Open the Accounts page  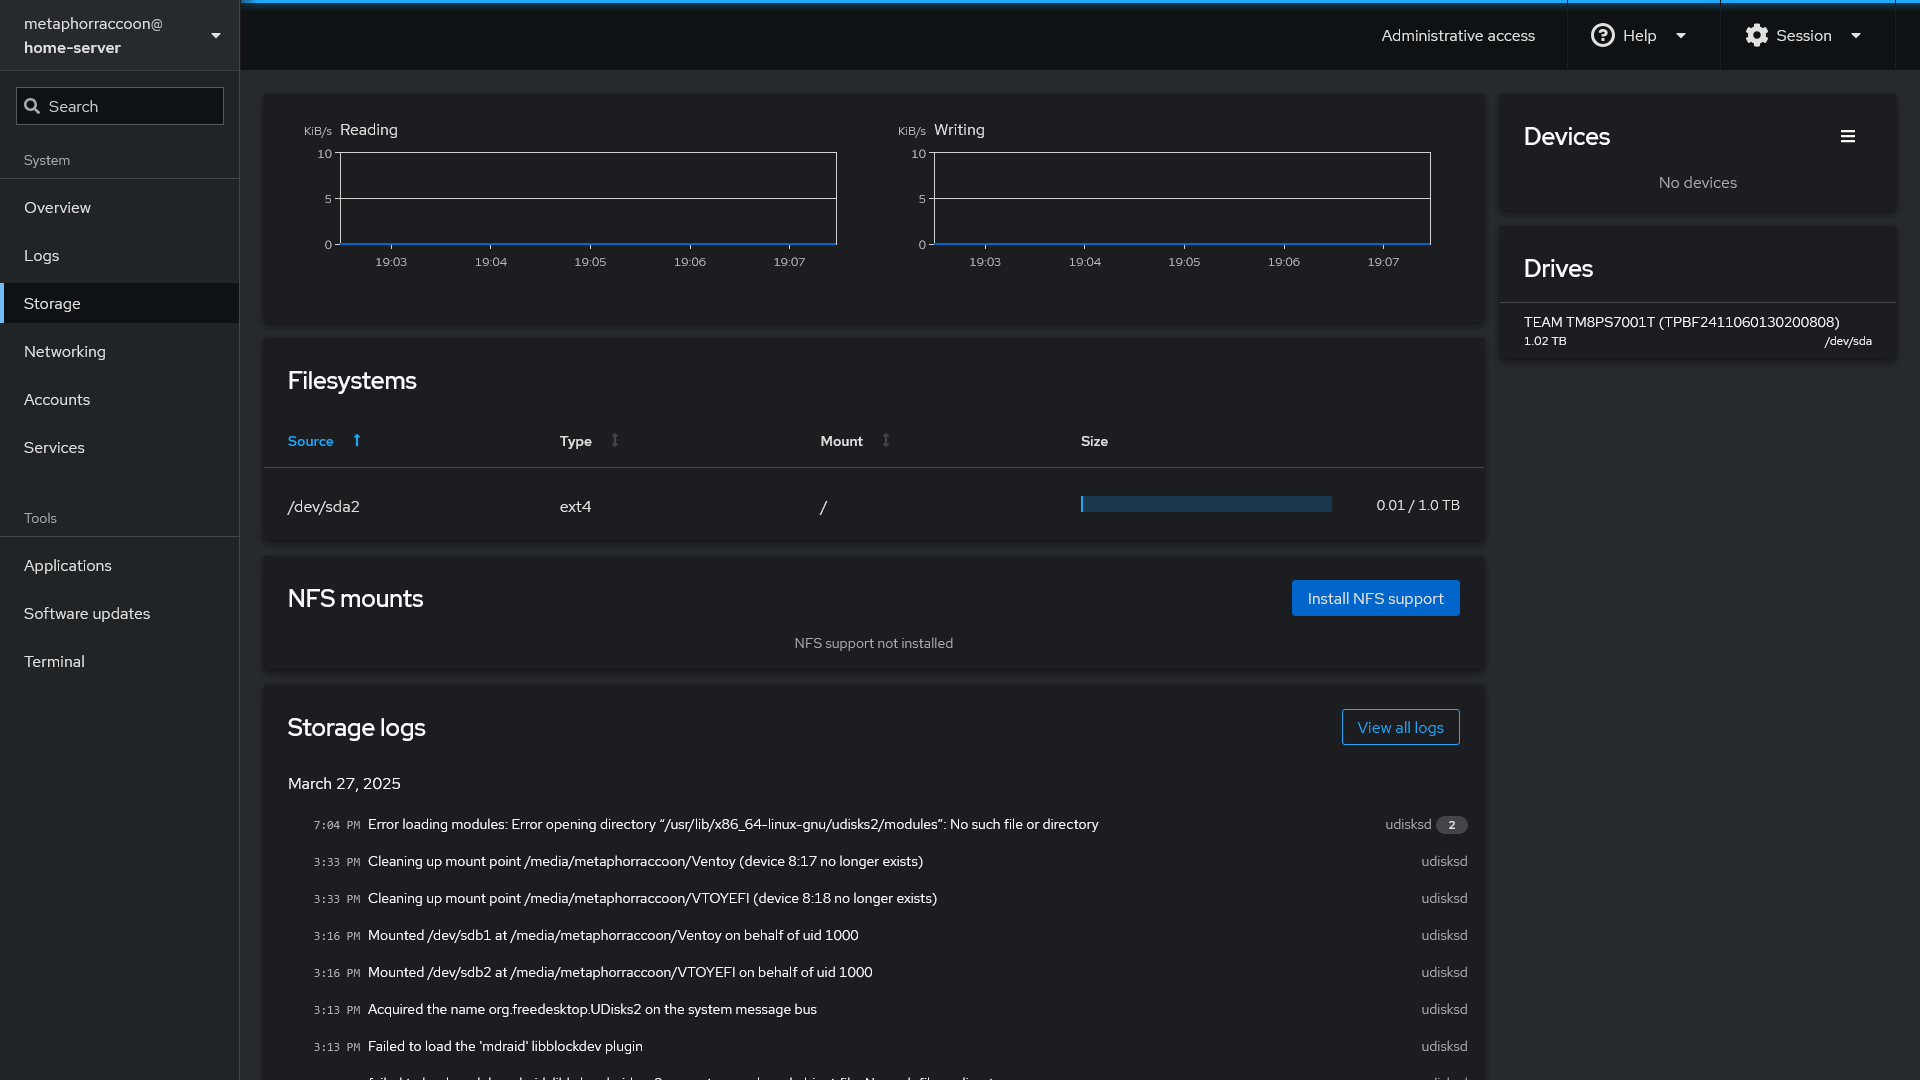[120, 400]
